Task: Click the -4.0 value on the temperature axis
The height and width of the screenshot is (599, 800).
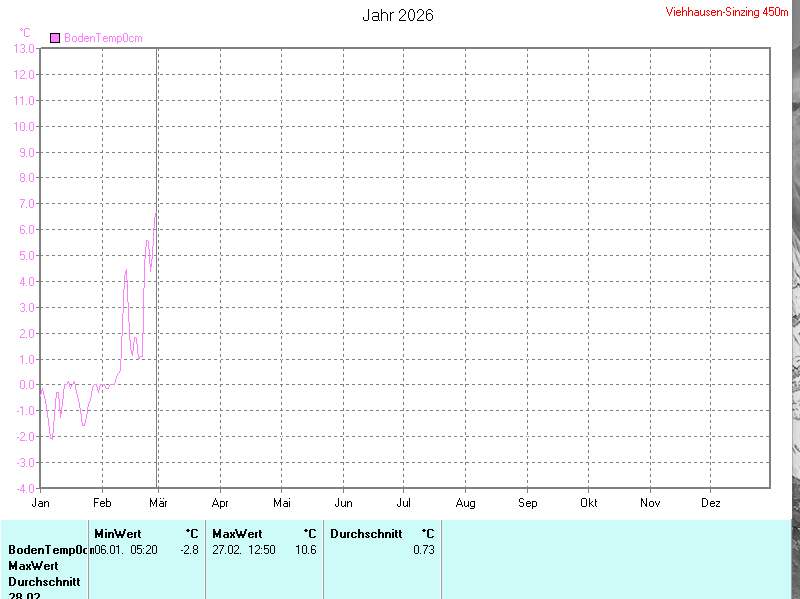Action: pyautogui.click(x=24, y=489)
